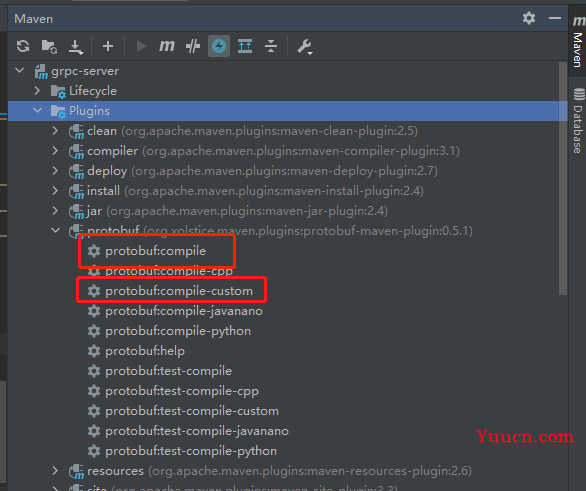Select grpc-server project row
This screenshot has width=586, height=491.
[288, 71]
